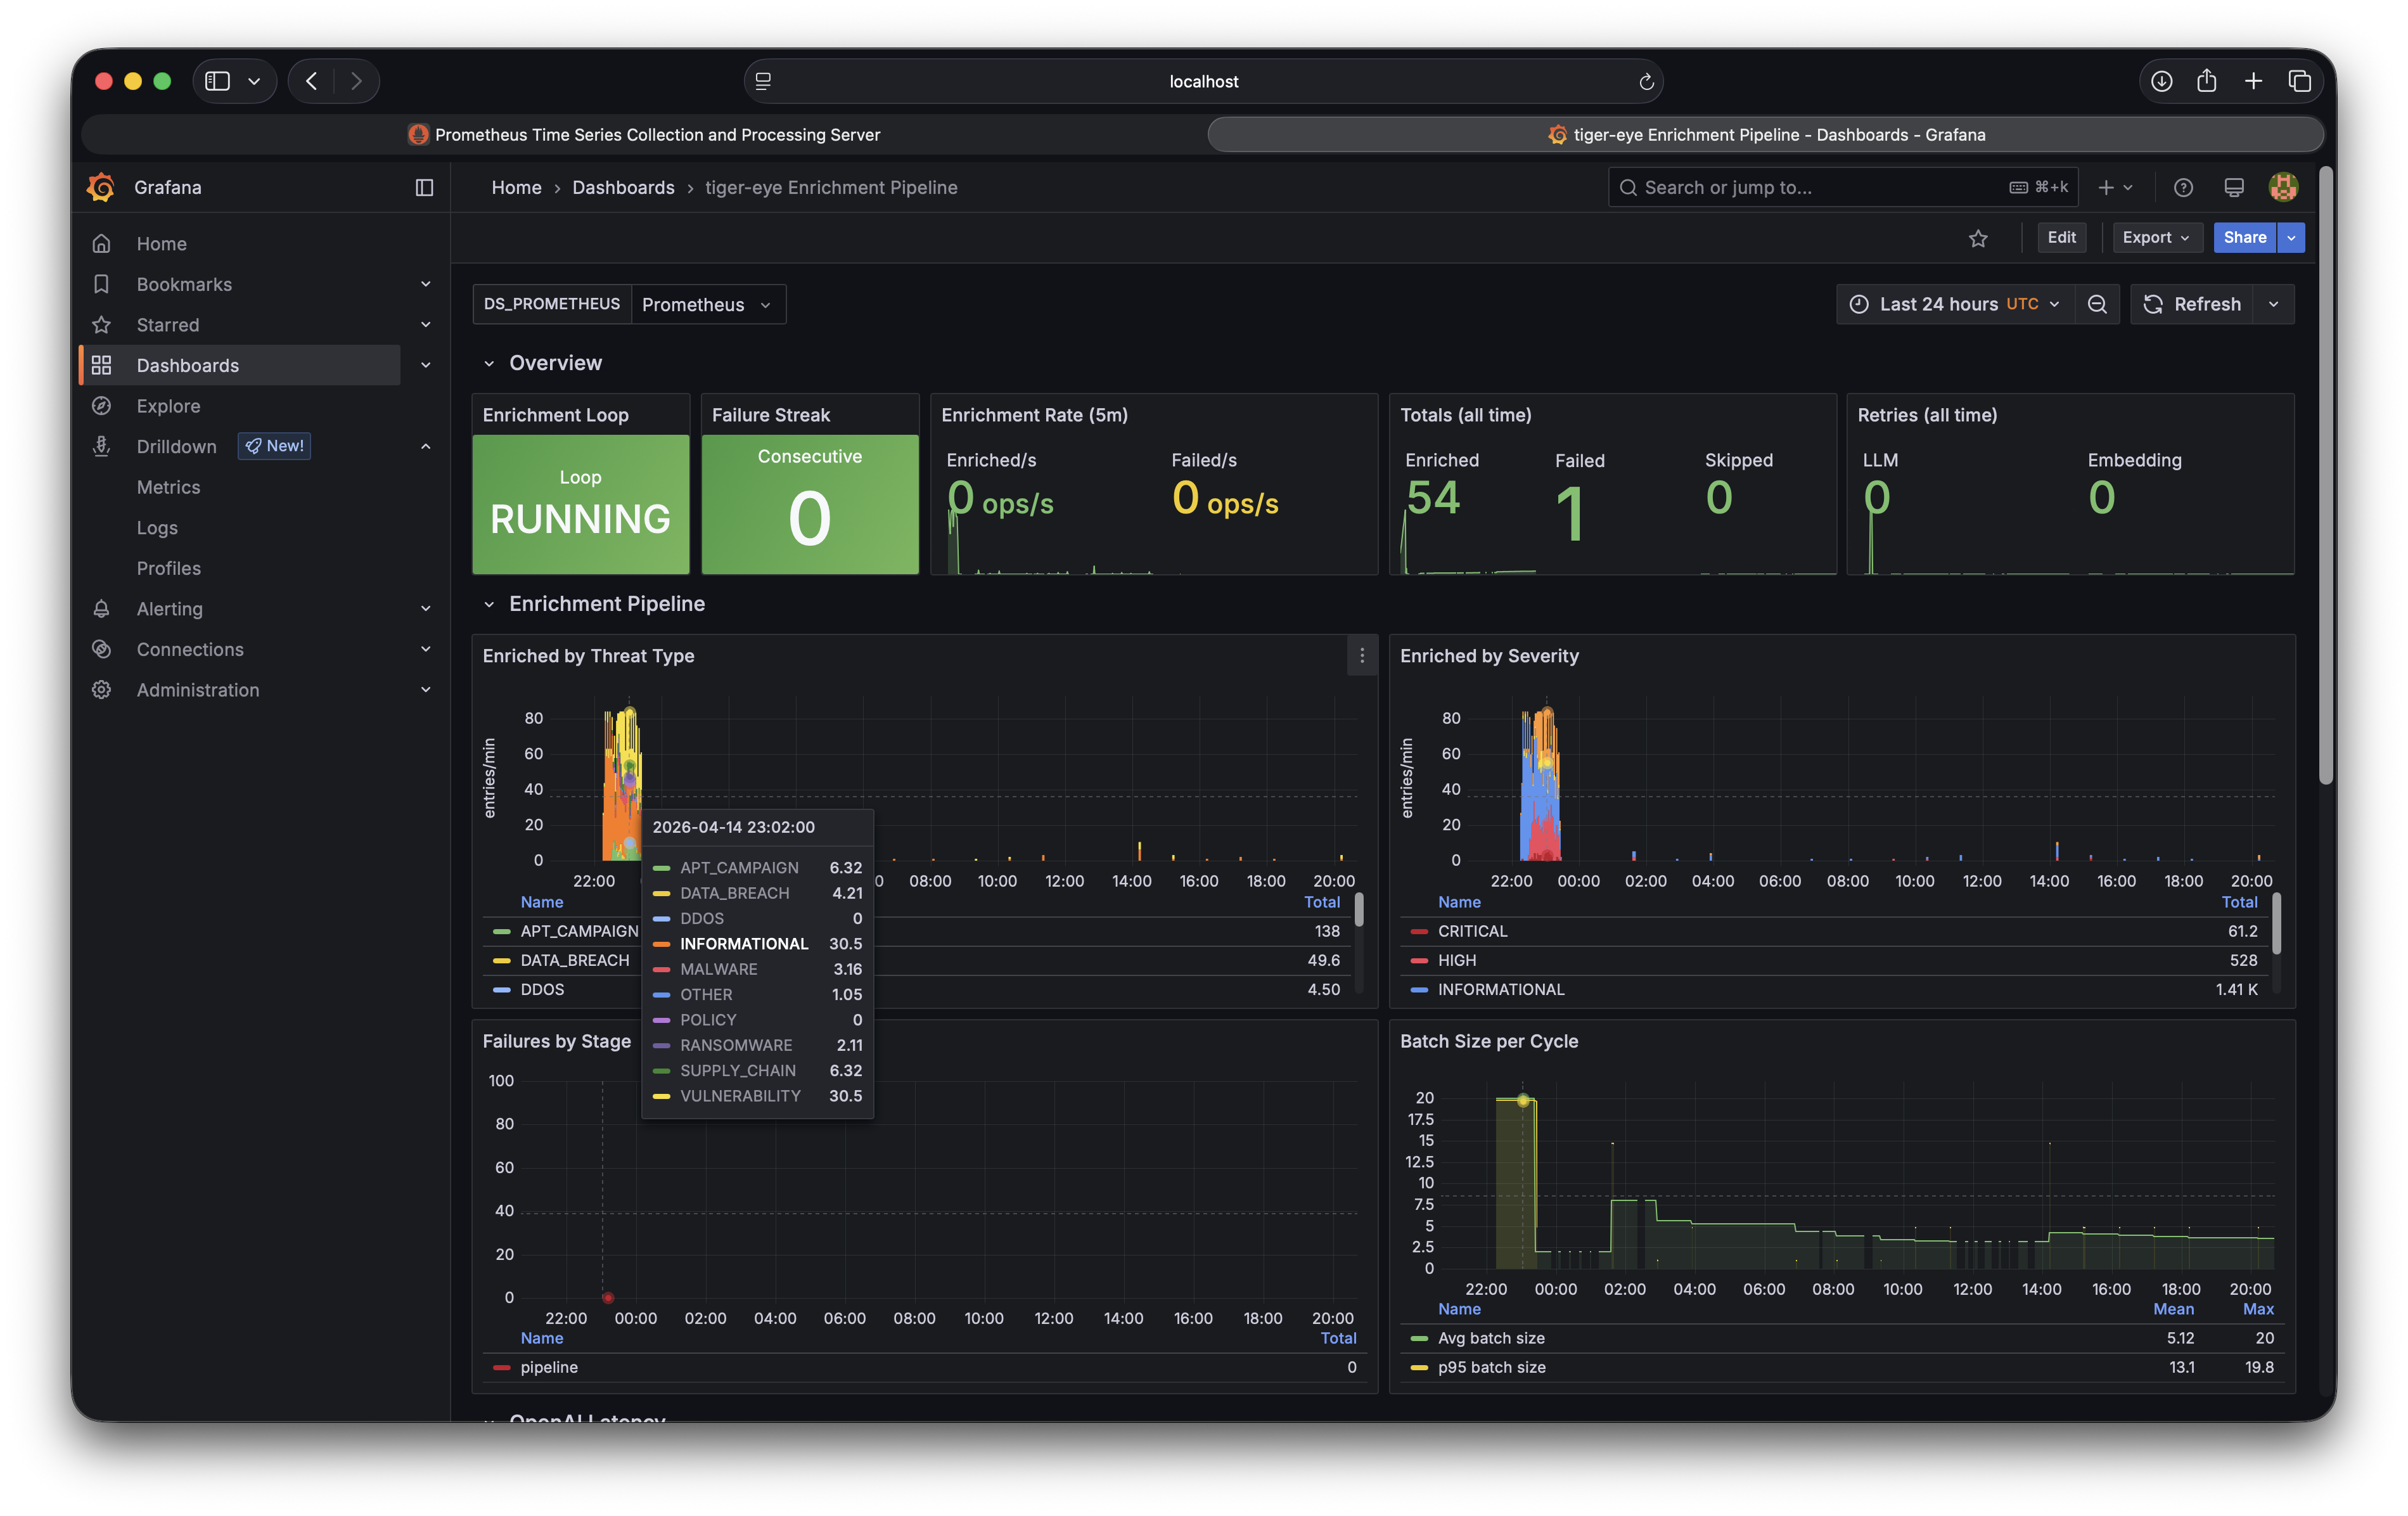Go to Dashboards via breadcrumb

(623, 187)
